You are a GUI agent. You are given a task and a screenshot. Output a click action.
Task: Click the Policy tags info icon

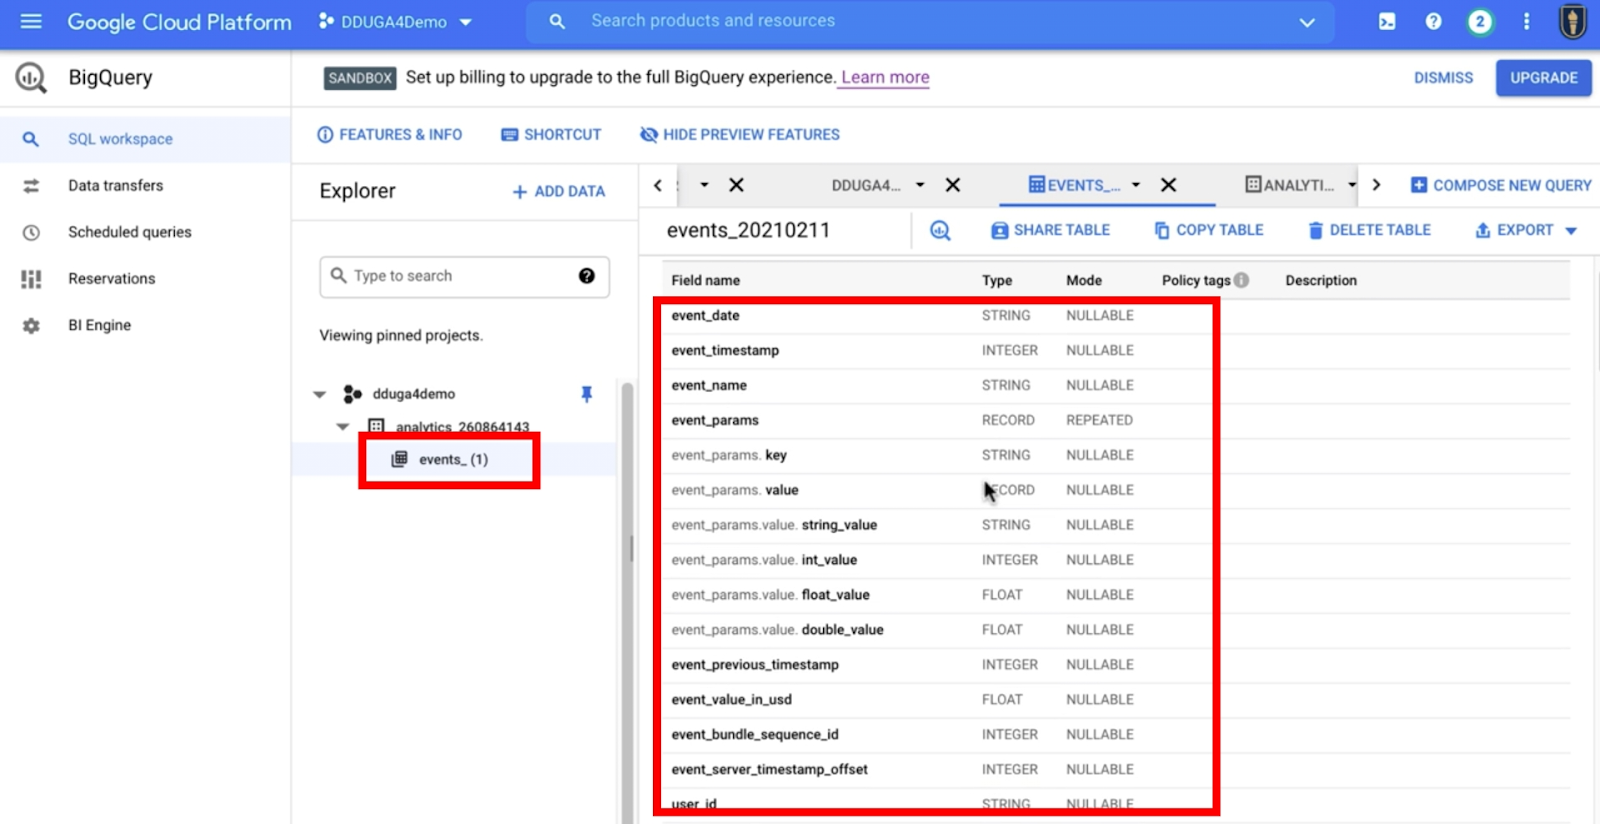(x=1241, y=280)
